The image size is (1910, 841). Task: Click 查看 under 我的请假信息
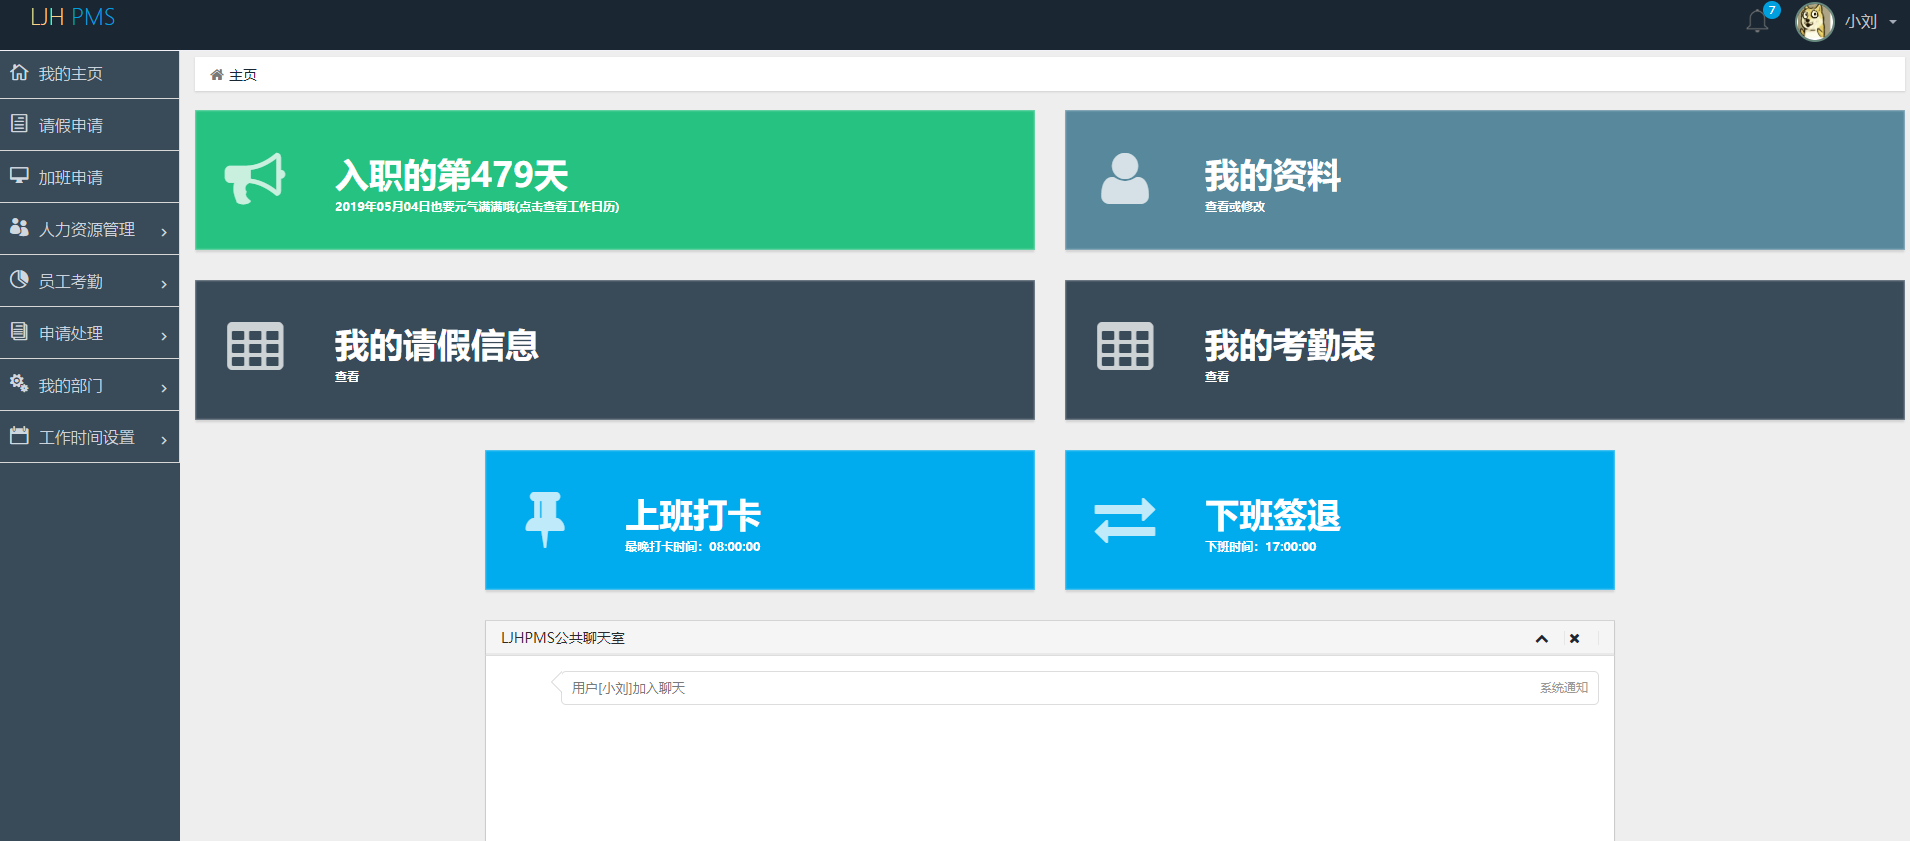pyautogui.click(x=347, y=377)
